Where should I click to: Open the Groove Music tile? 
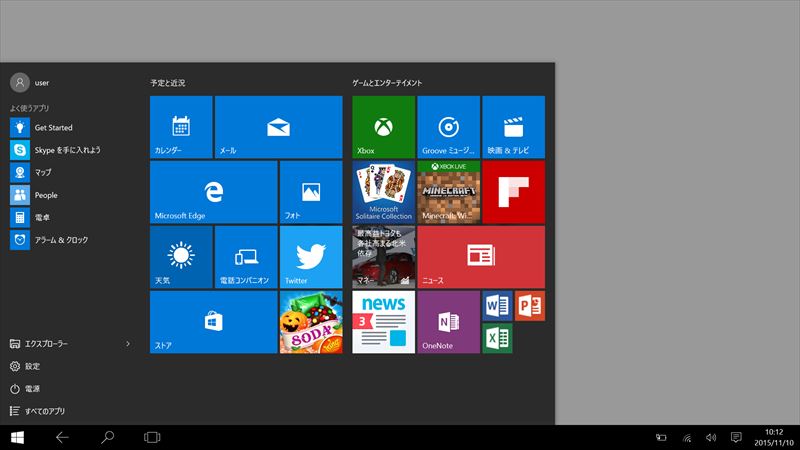click(448, 127)
